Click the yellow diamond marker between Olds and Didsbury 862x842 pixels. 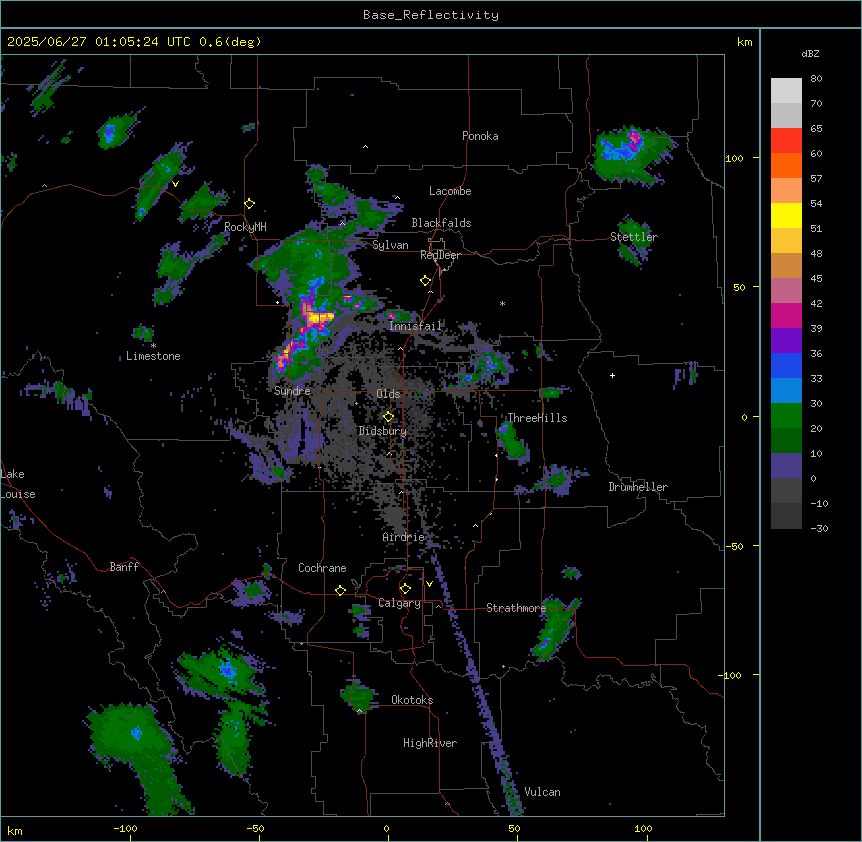388,417
